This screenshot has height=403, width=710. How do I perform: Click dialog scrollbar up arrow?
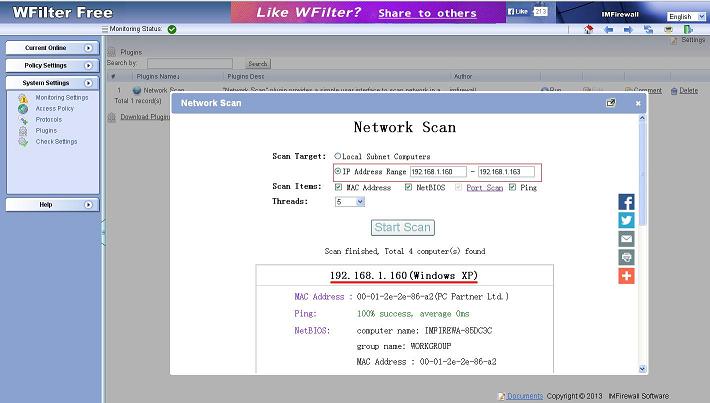pyautogui.click(x=642, y=118)
